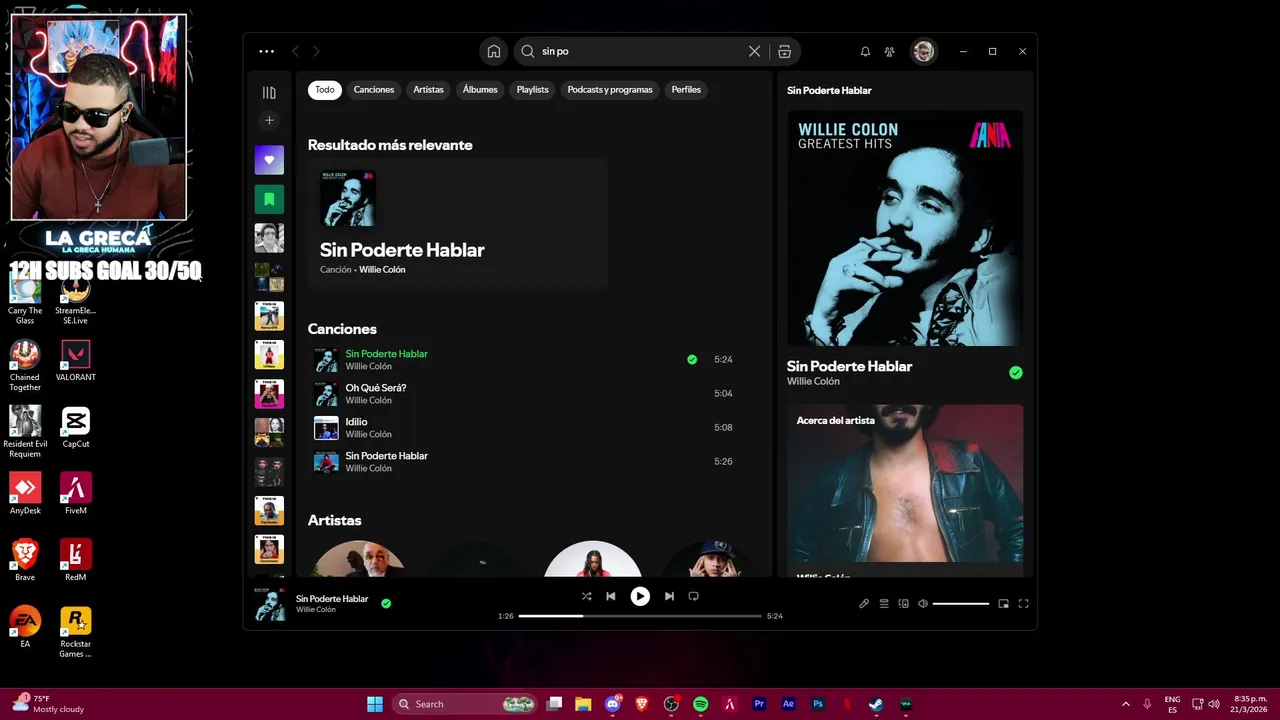Viewport: 1280px width, 720px height.
Task: Click the now-playing cover in bottom bar
Action: tap(269, 604)
